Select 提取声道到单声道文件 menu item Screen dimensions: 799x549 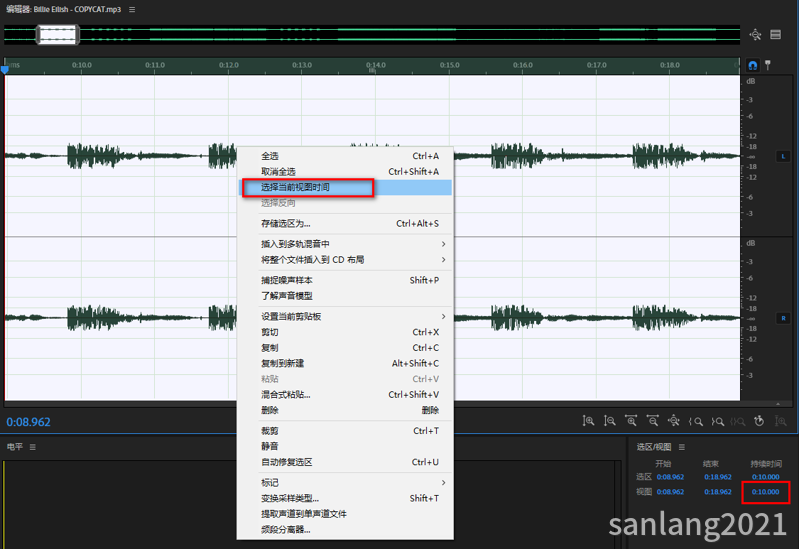point(345,514)
